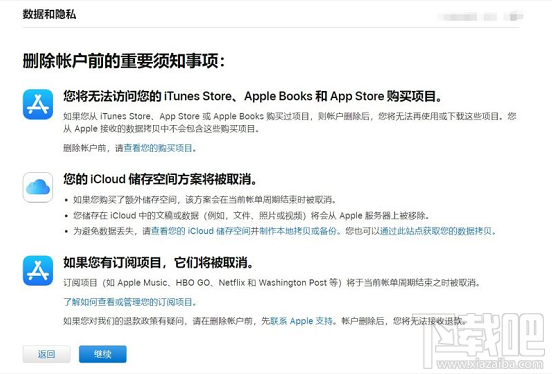Click the bullet about Apple 服务器上被移除
552x374 pixels.
point(251,216)
